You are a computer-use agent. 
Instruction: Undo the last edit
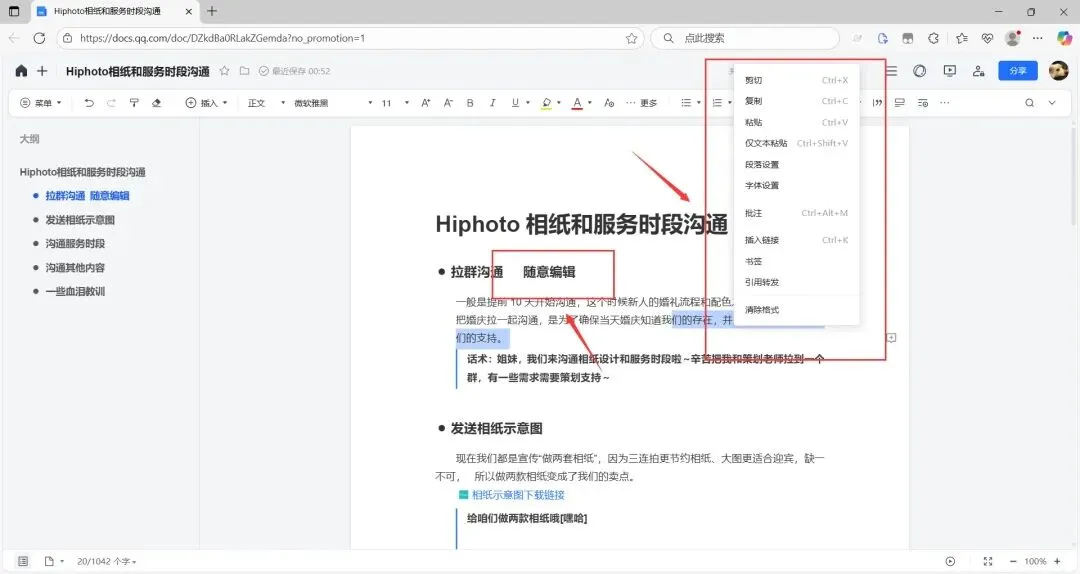[89, 103]
